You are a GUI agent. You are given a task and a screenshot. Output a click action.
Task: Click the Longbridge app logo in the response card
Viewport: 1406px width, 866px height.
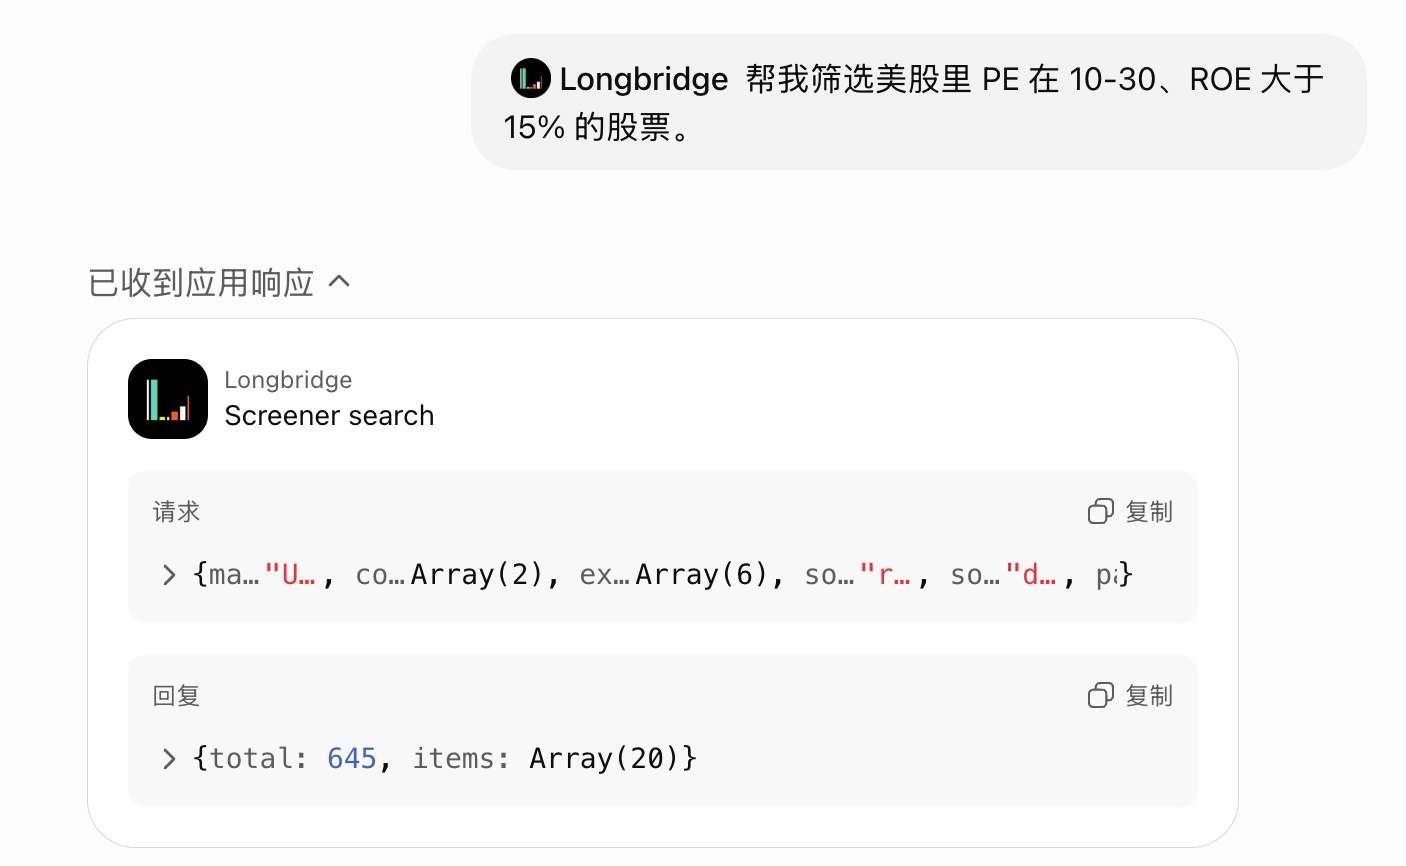tap(168, 399)
